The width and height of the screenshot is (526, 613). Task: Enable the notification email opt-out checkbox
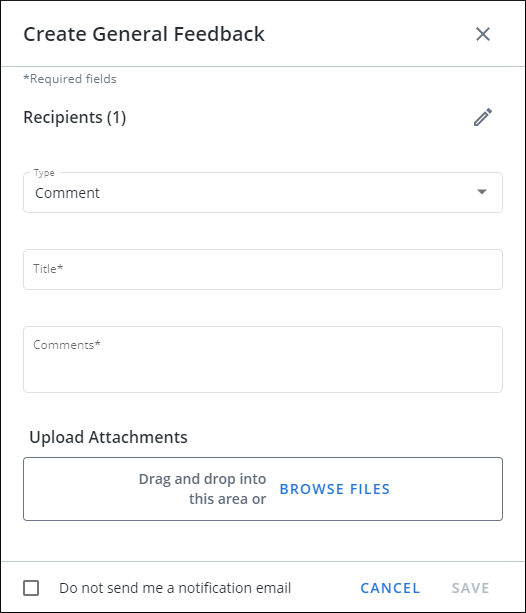(31, 588)
